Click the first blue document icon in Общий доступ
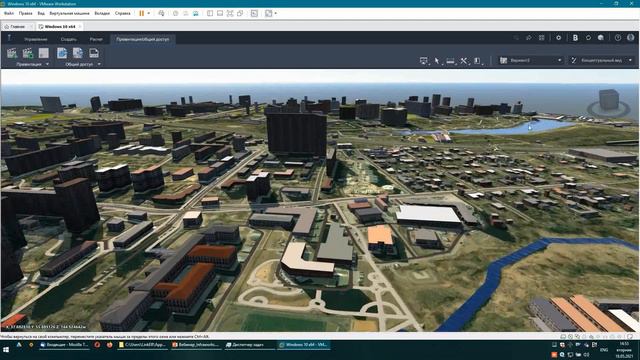The width and height of the screenshot is (640, 360). click(62, 53)
